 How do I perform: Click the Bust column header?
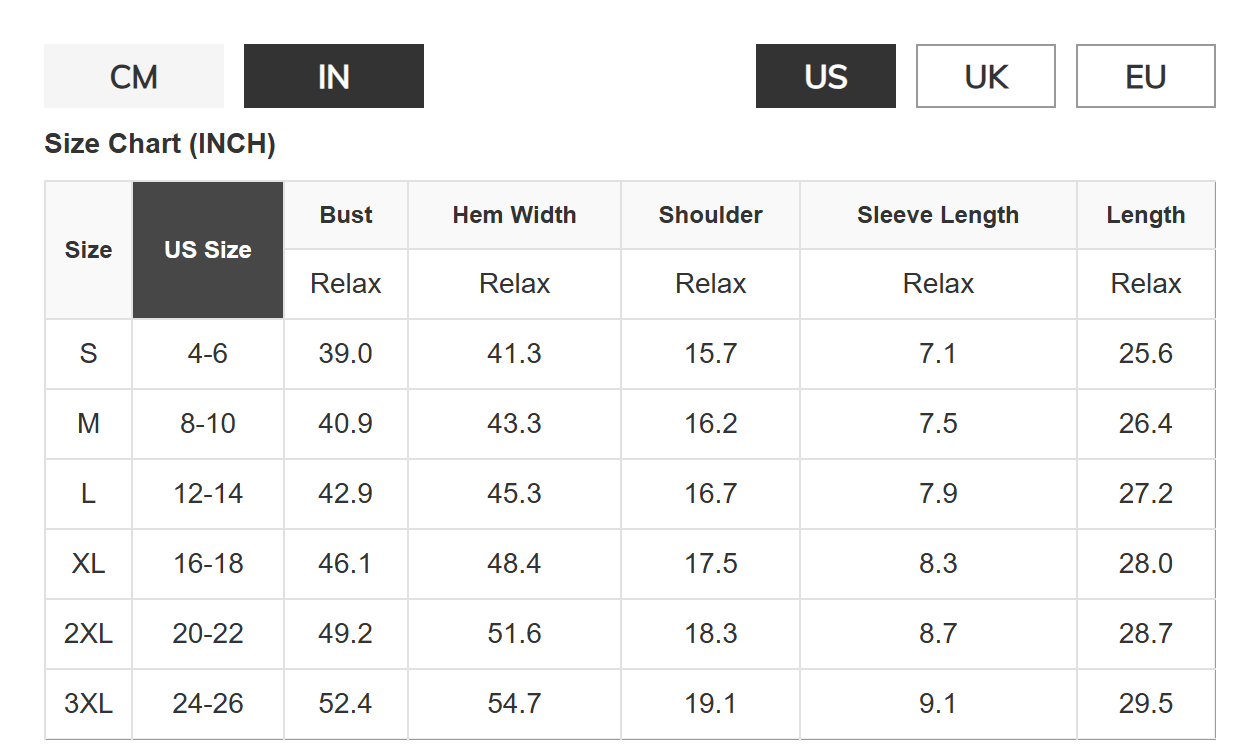click(346, 215)
